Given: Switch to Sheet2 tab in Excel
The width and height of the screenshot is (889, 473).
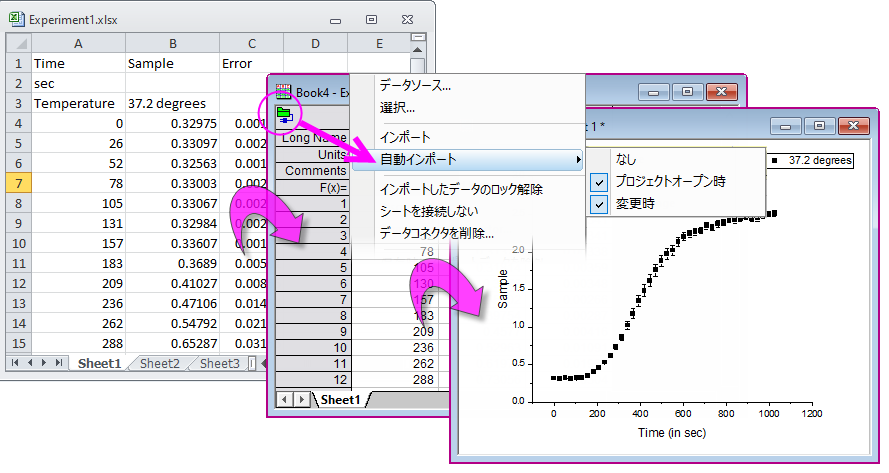Looking at the screenshot, I should coord(159,364).
